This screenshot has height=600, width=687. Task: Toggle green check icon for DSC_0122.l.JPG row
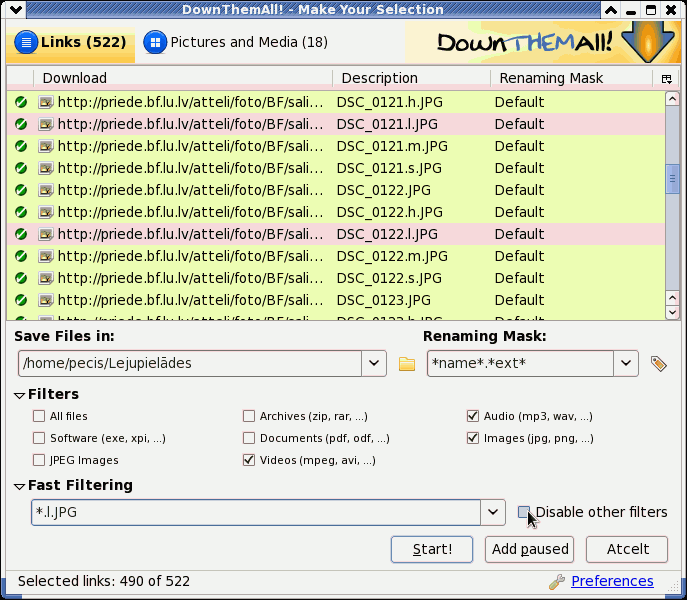coord(21,234)
